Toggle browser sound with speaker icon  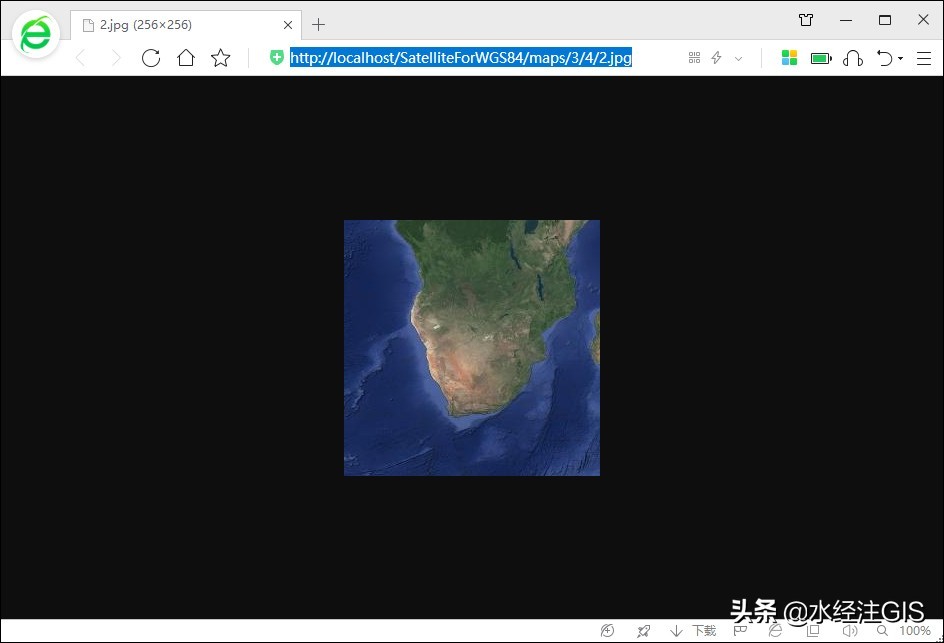pyautogui.click(x=849, y=631)
